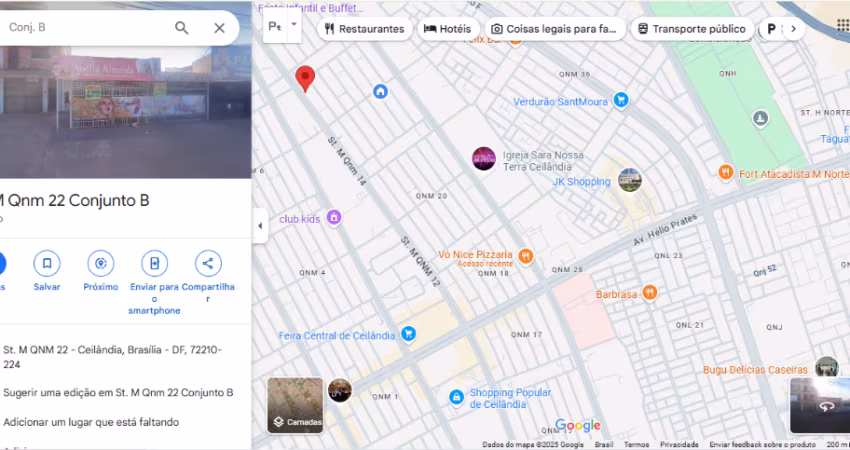Click the red location pin on the map
Viewport: 850px width, 450px height.
305,79
